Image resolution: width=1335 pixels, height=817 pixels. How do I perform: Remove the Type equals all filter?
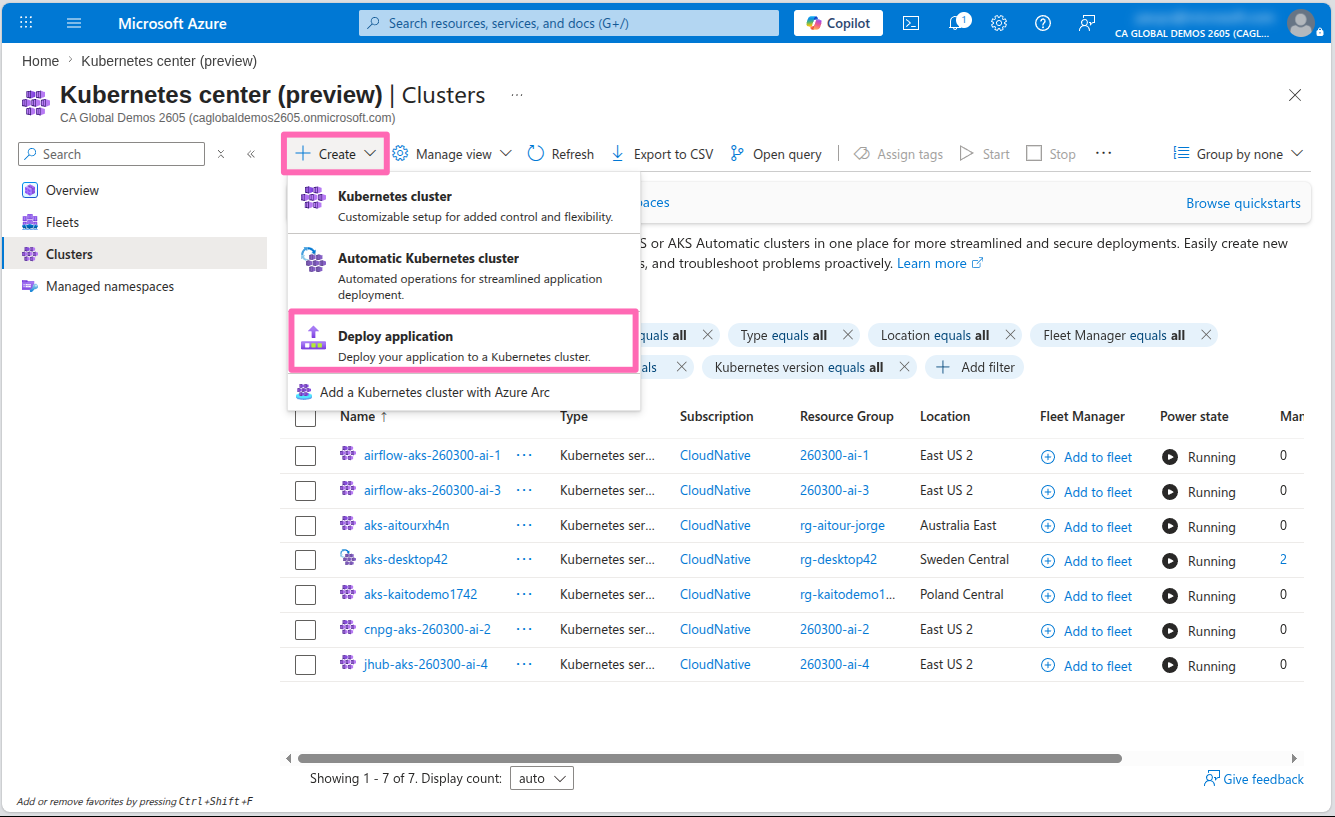848,335
